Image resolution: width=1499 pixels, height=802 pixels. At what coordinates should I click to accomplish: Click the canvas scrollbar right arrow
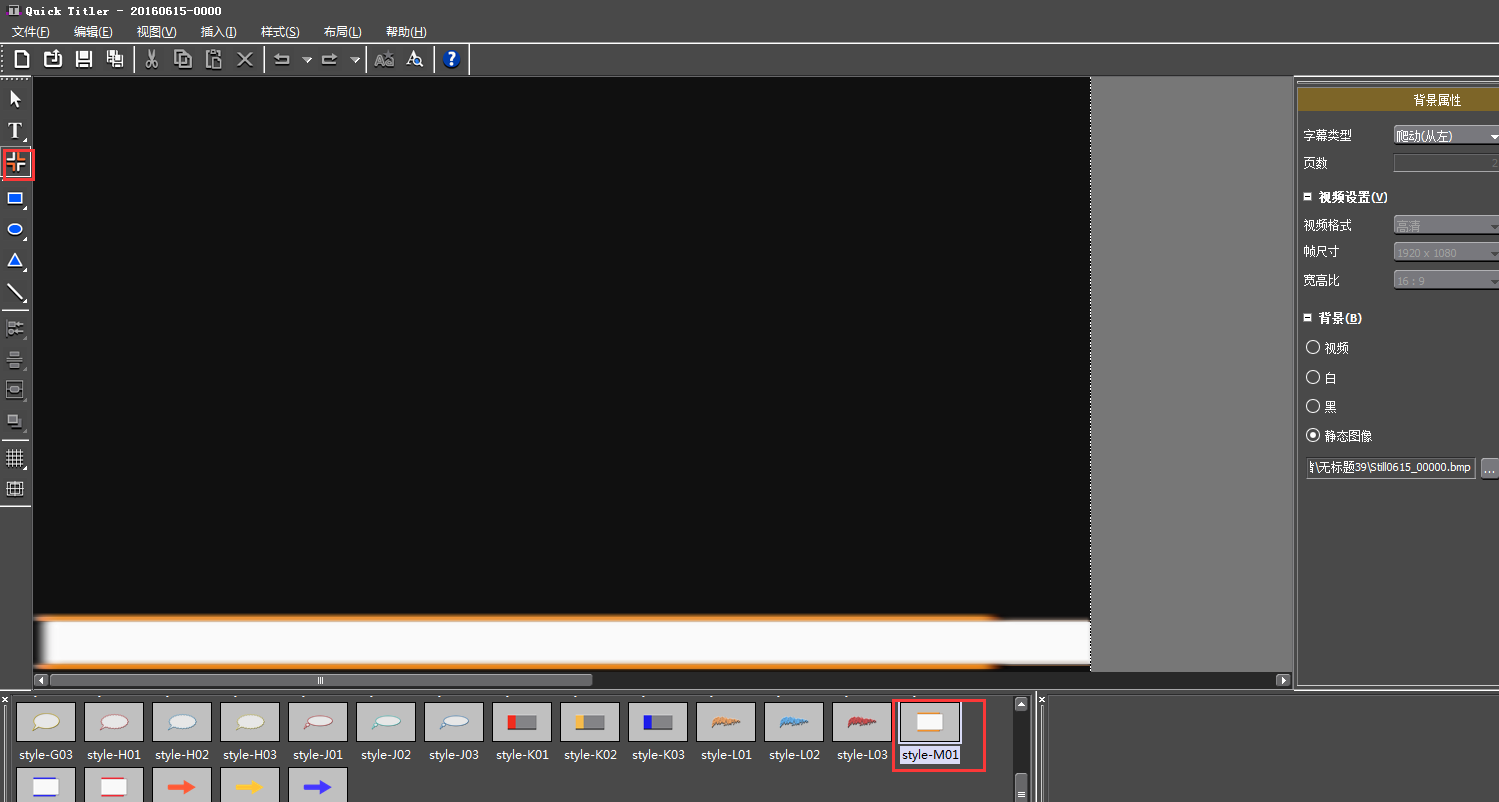click(x=1284, y=680)
